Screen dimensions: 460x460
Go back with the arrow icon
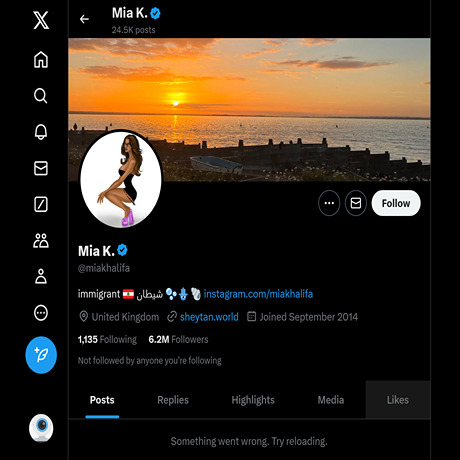tap(84, 19)
